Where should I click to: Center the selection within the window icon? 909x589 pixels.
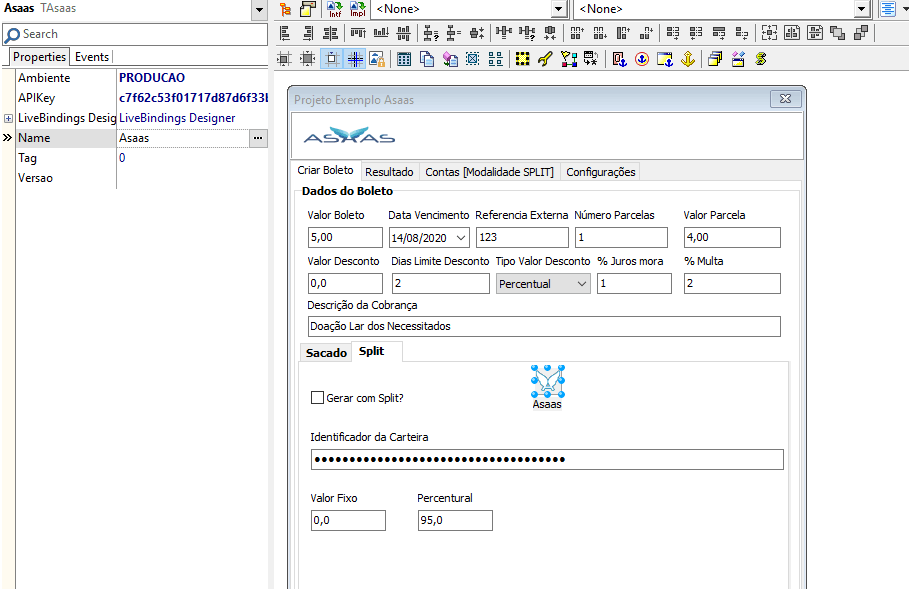[769, 33]
